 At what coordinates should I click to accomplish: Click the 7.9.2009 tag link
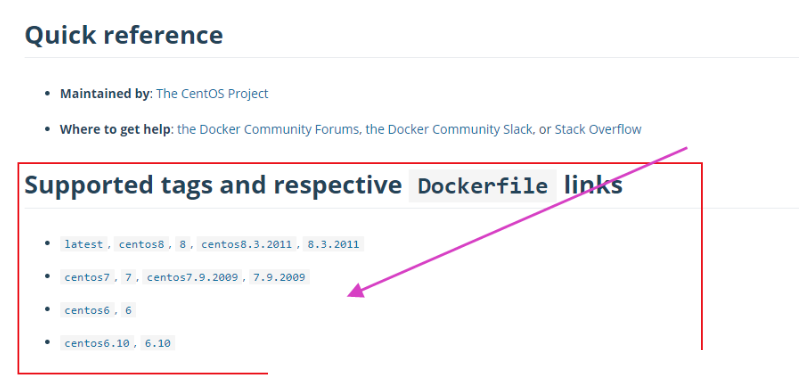279,277
